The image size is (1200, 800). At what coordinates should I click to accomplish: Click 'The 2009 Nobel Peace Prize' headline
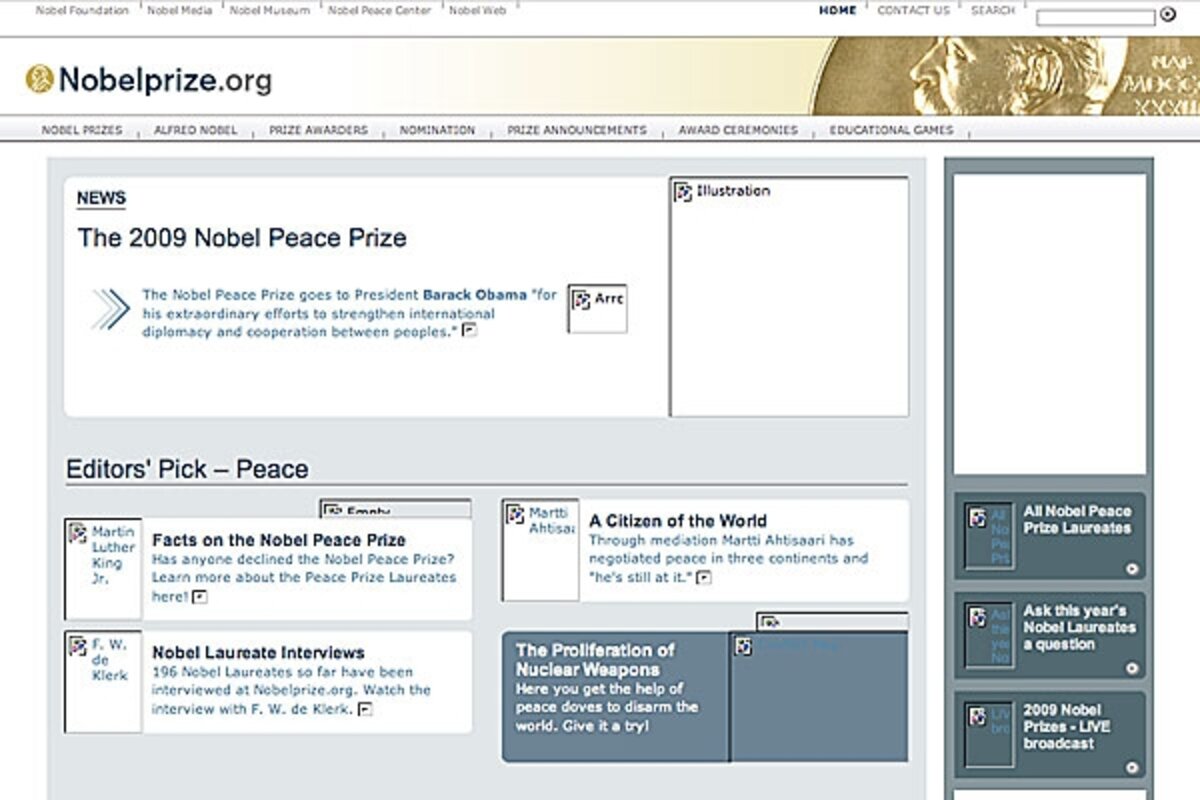point(242,238)
